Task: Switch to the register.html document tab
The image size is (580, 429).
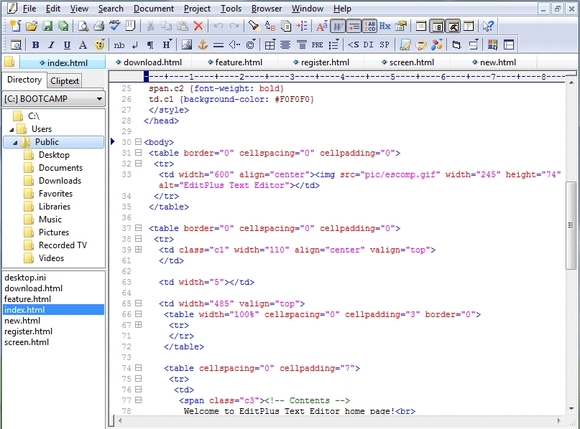Action: coord(321,62)
